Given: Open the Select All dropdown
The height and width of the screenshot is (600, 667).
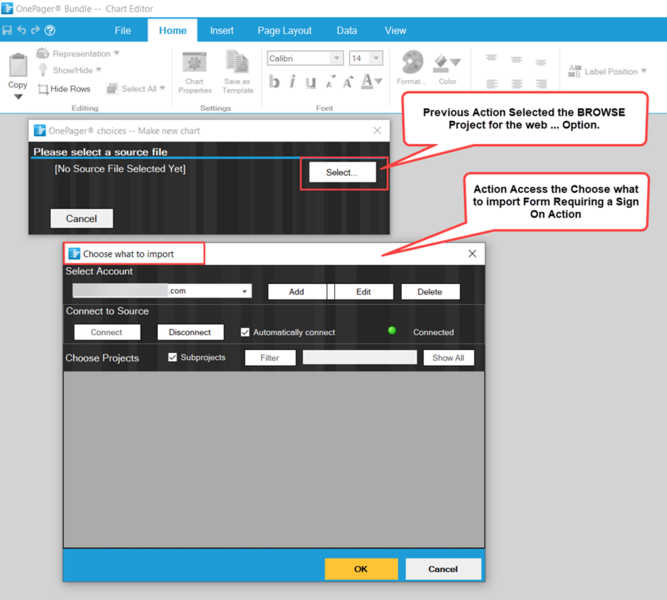Looking at the screenshot, I should 136,89.
